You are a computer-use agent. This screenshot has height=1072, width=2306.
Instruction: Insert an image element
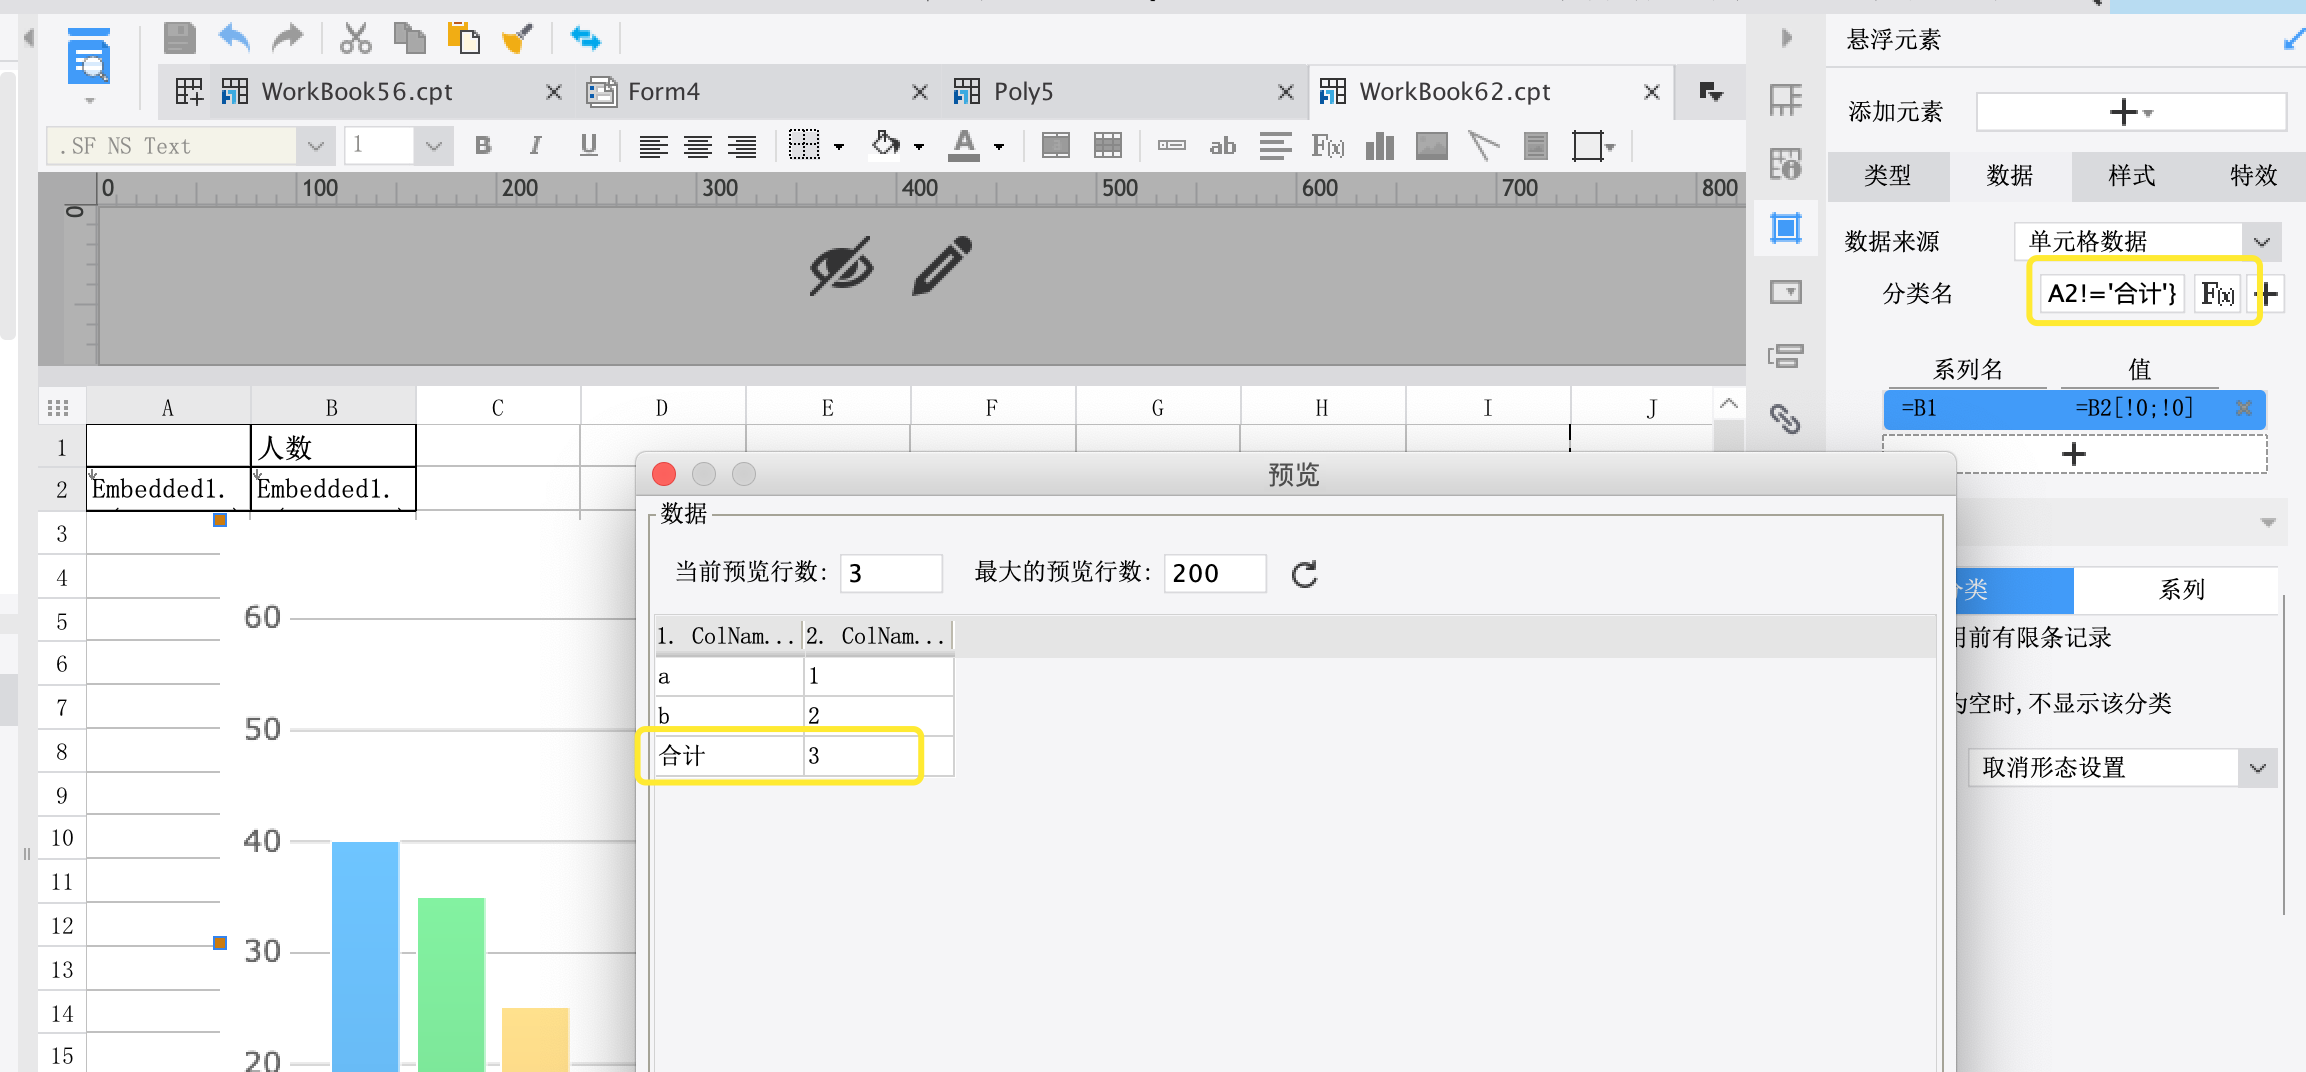1432,146
